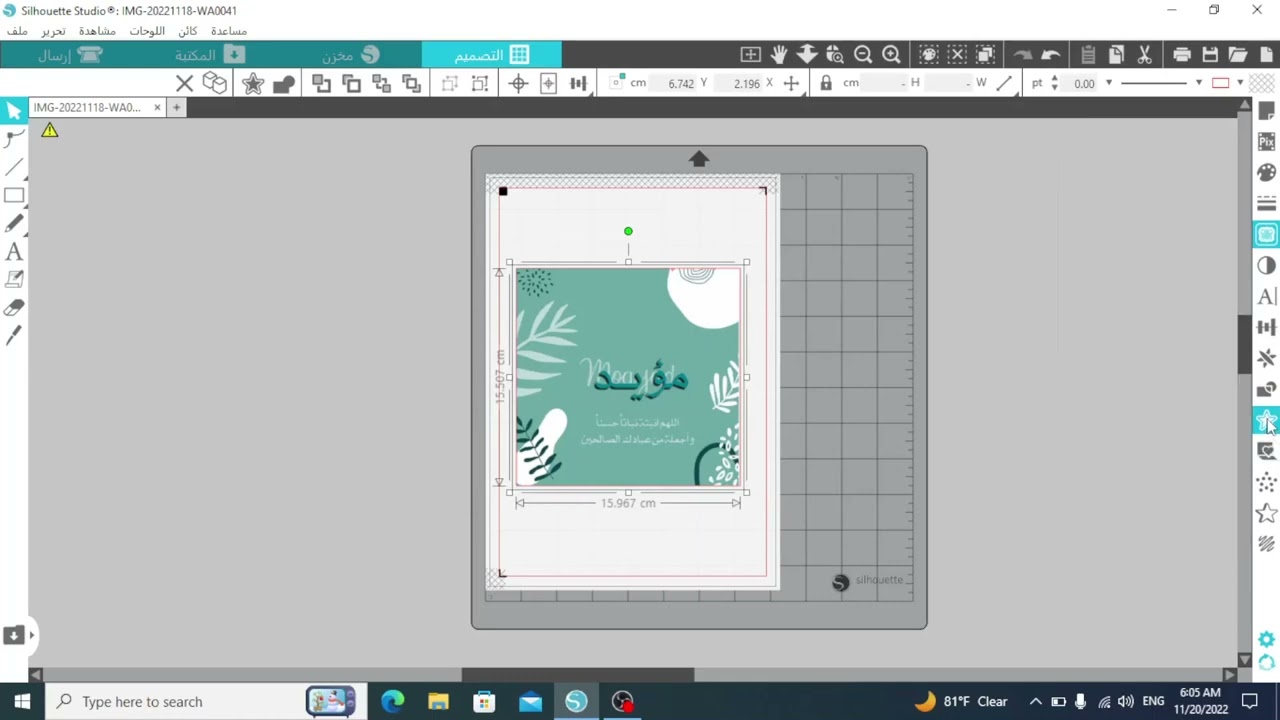The width and height of the screenshot is (1280, 720).
Task: Open the Text Style panel
Action: click(1266, 296)
